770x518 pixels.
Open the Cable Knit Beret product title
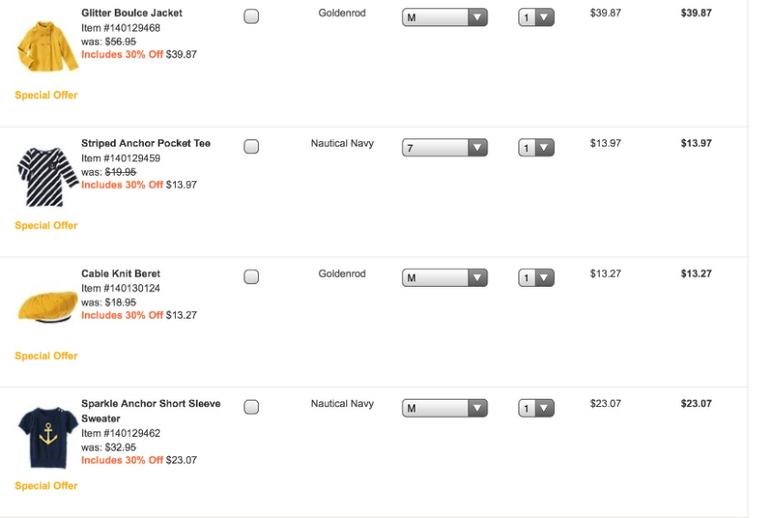[x=121, y=273]
